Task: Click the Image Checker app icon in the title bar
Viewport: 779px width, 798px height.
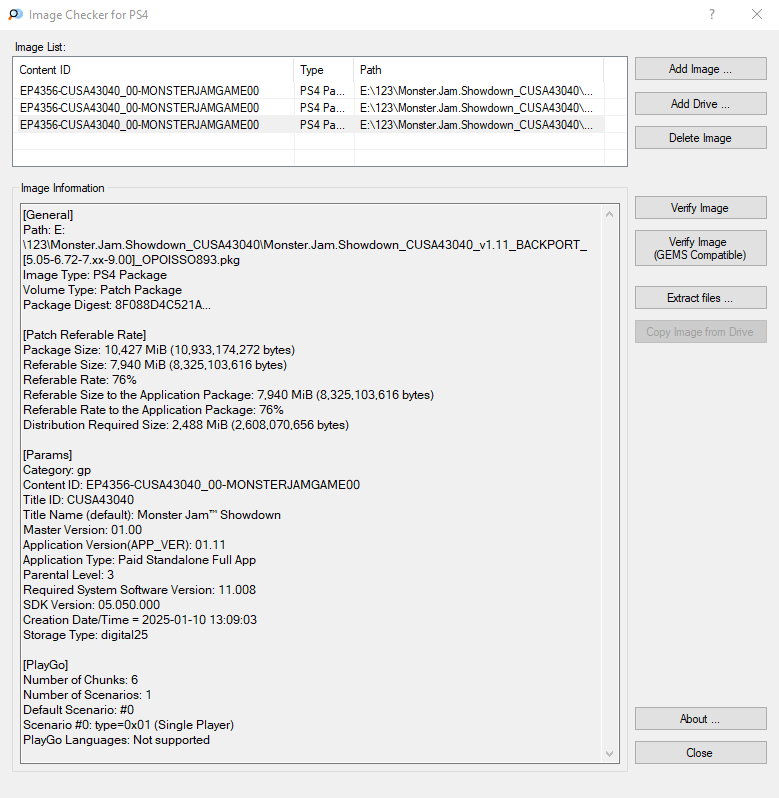Action: (15, 14)
